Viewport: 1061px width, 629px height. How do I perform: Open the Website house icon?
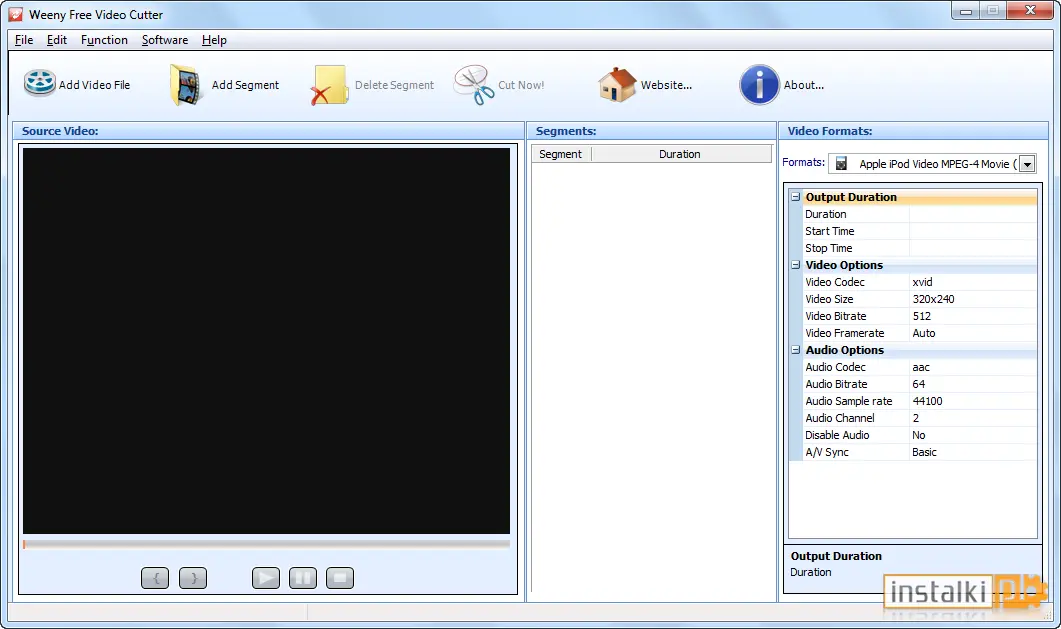click(x=617, y=85)
